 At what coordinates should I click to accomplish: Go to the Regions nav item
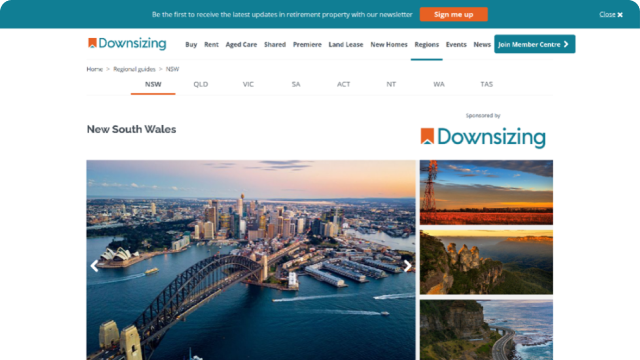click(x=427, y=44)
